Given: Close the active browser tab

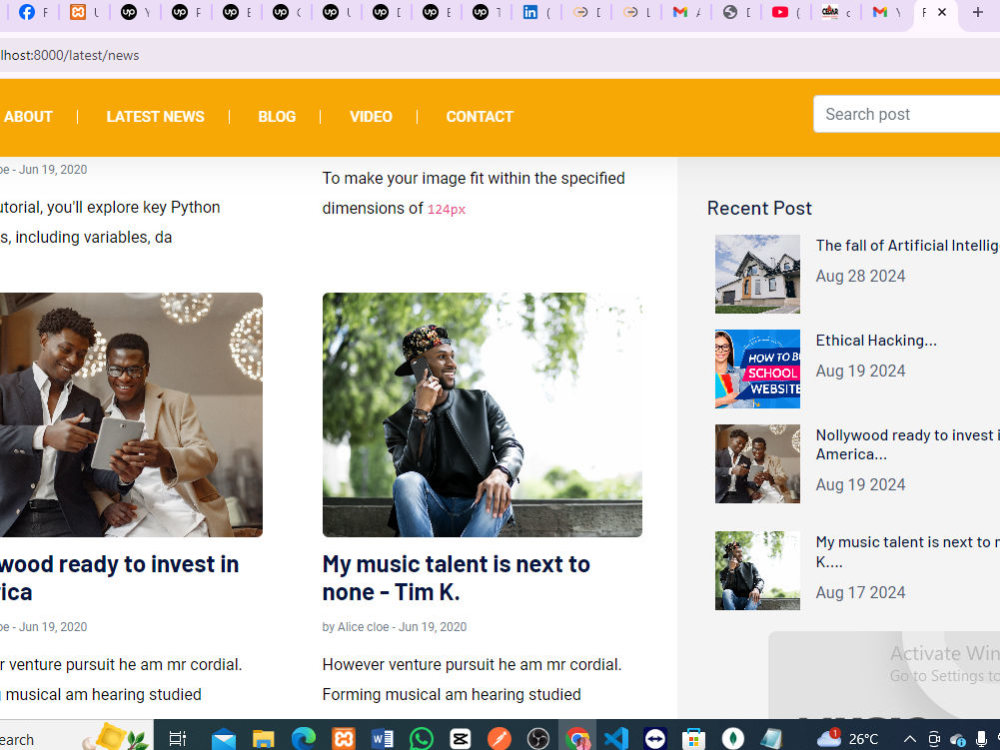Looking at the screenshot, I should click(x=942, y=12).
